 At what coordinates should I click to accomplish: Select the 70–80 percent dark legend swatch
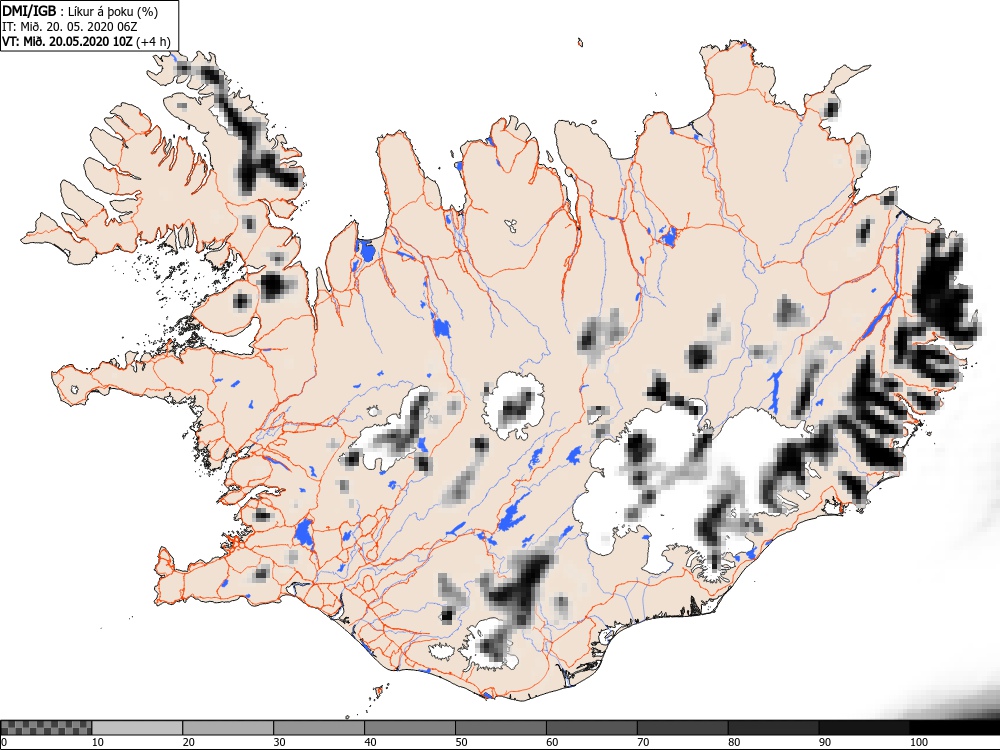tap(682, 728)
